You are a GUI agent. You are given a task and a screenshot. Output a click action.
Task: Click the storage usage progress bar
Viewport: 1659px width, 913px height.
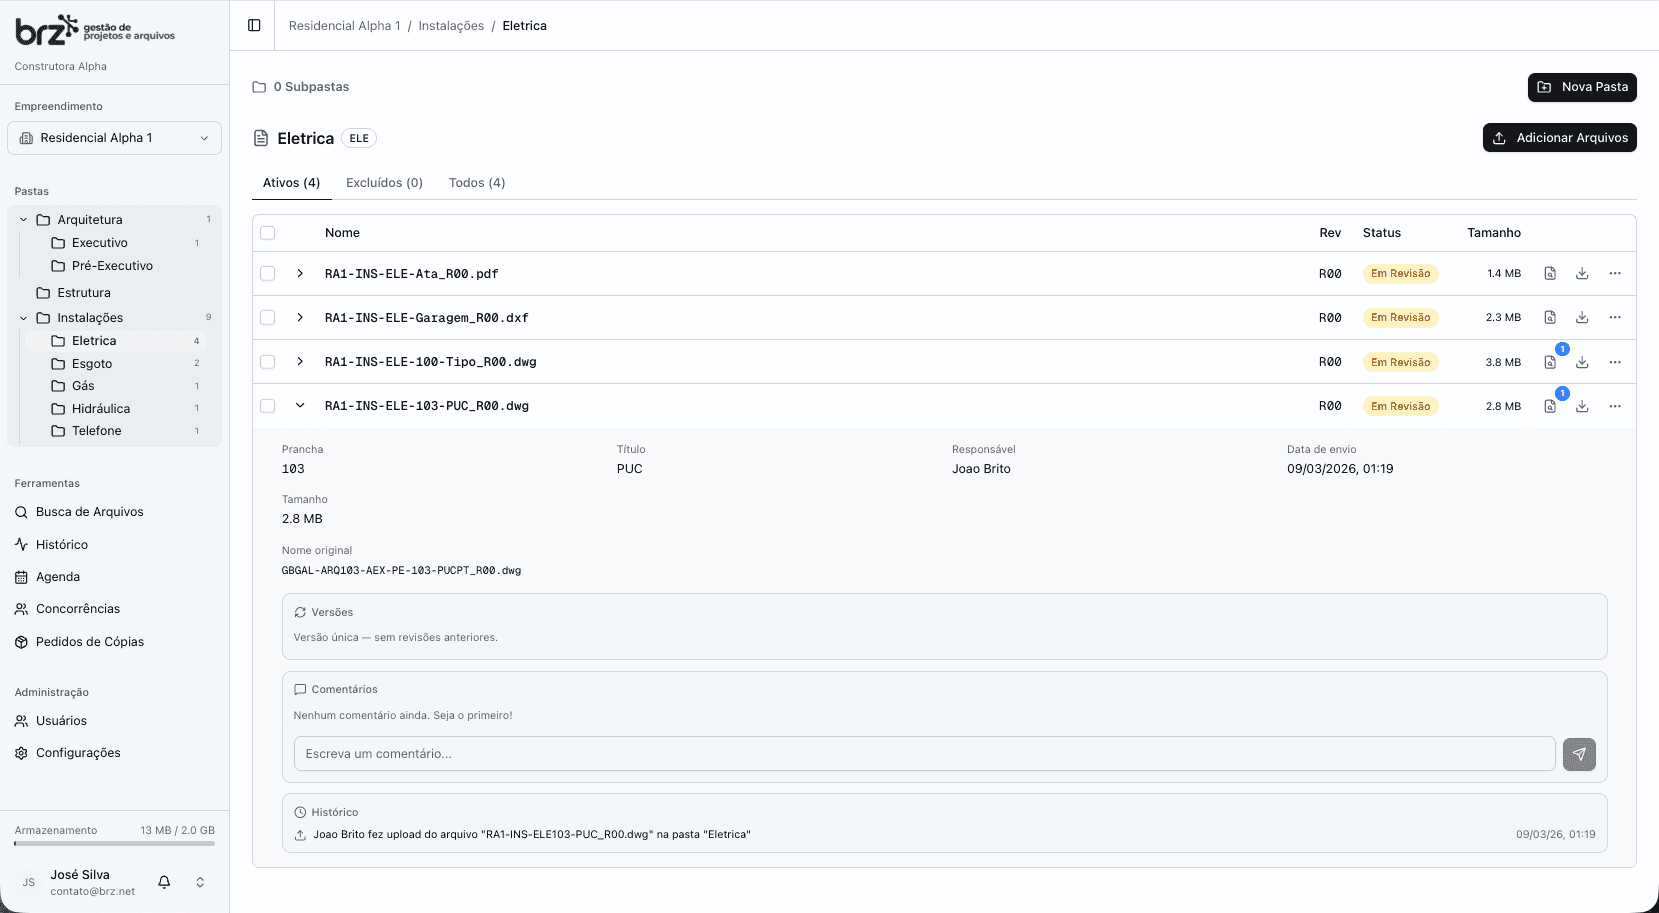(x=115, y=844)
